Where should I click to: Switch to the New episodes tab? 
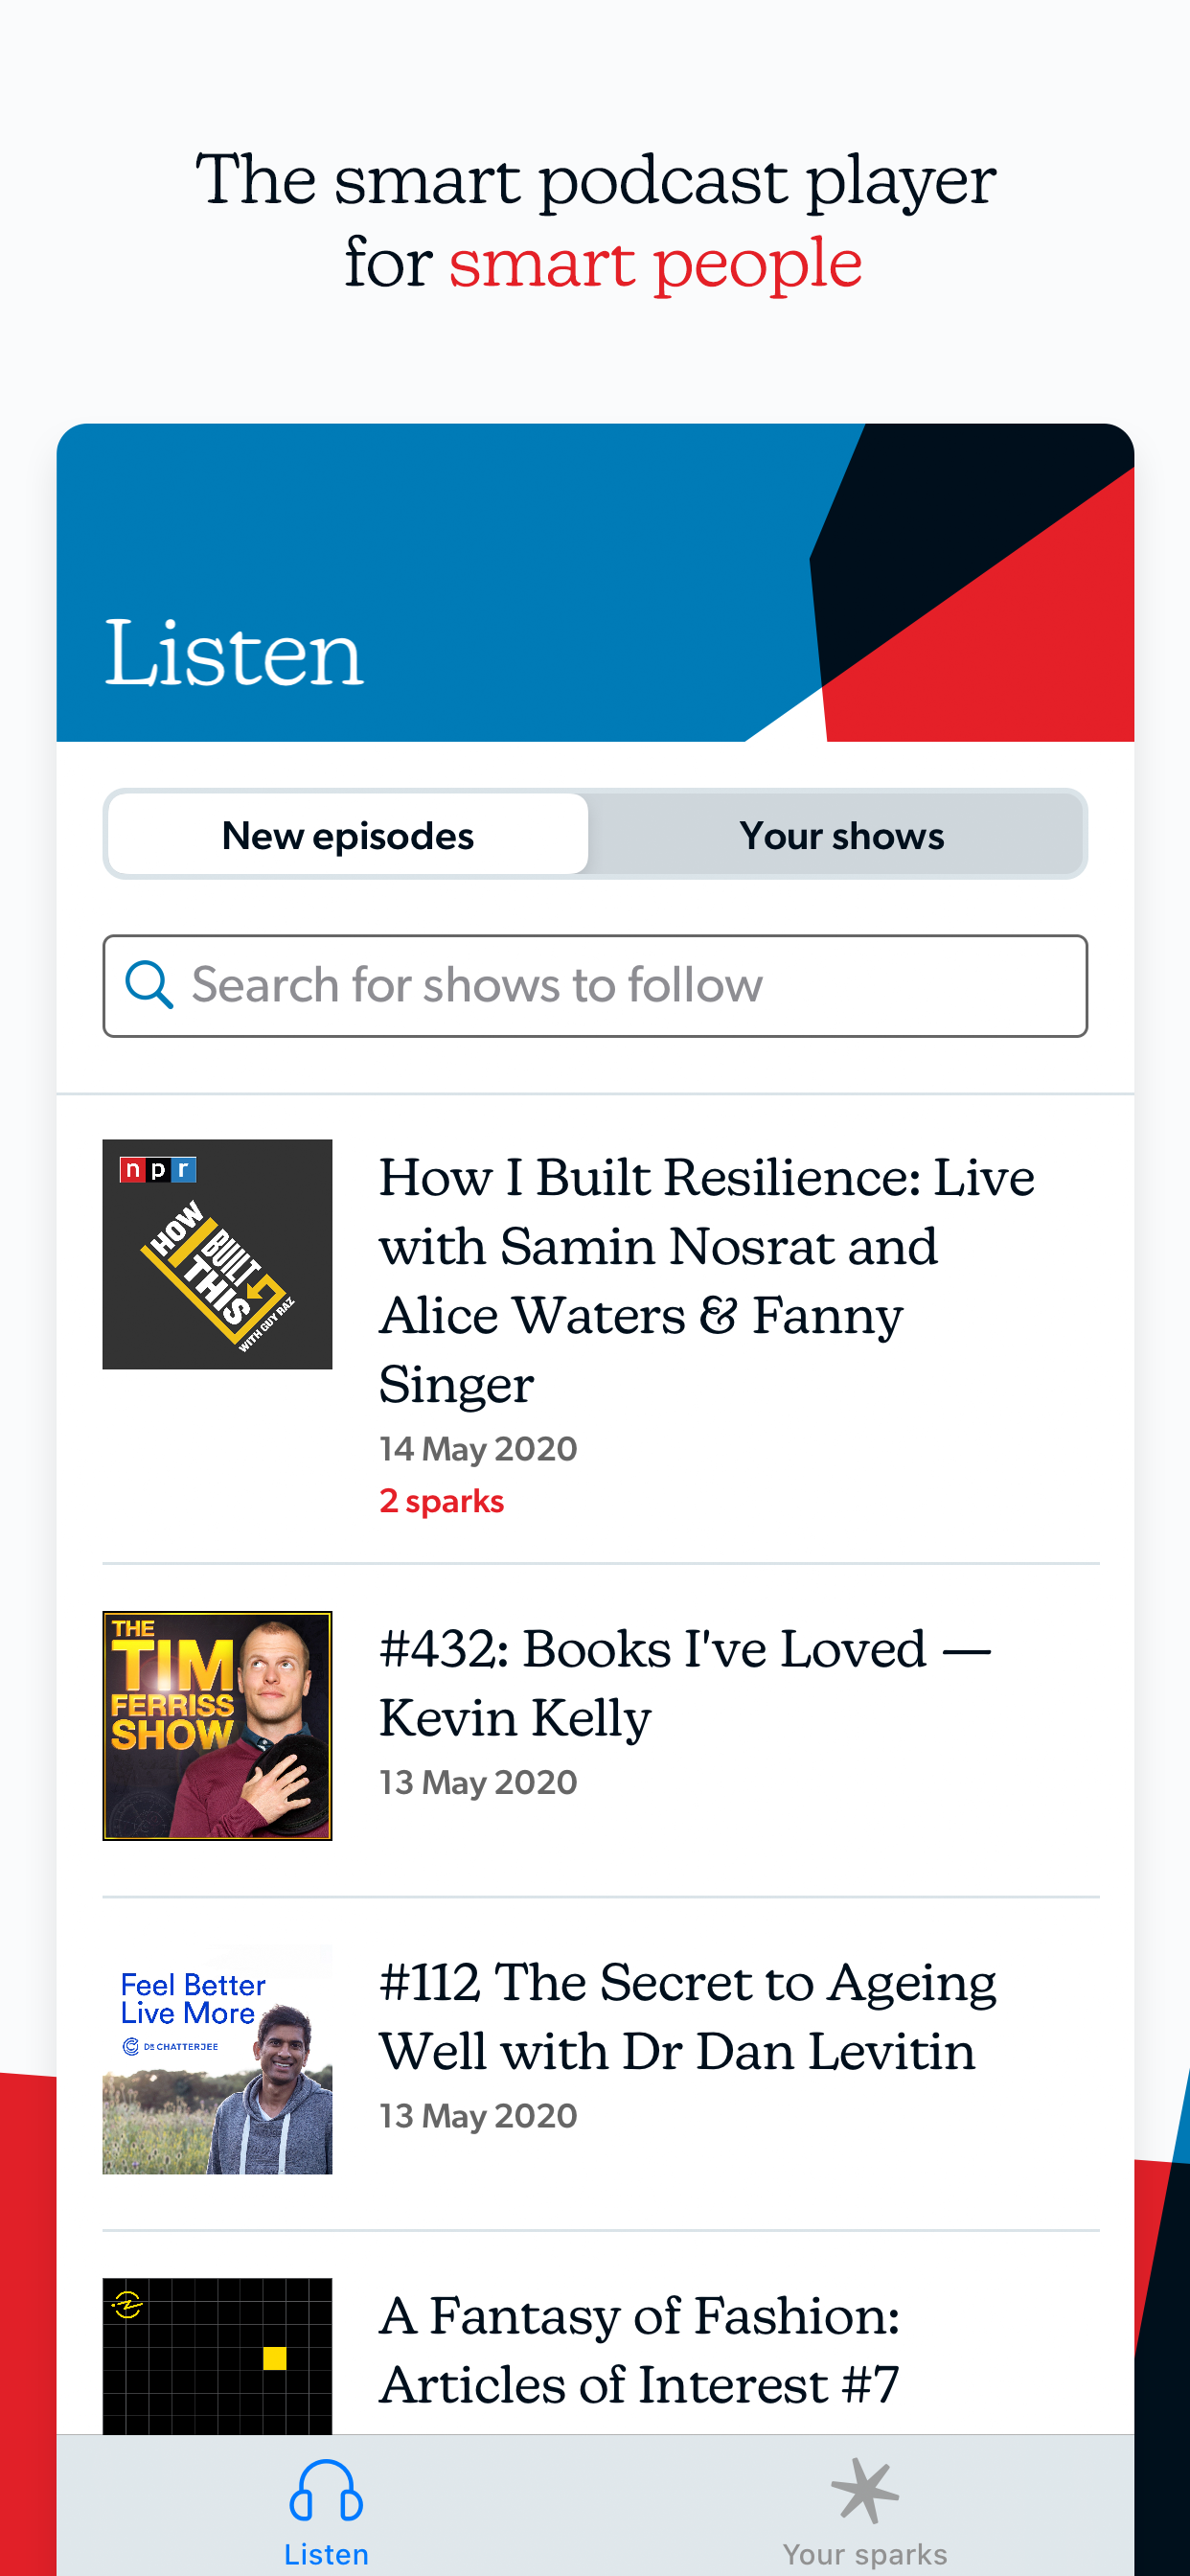coord(348,835)
